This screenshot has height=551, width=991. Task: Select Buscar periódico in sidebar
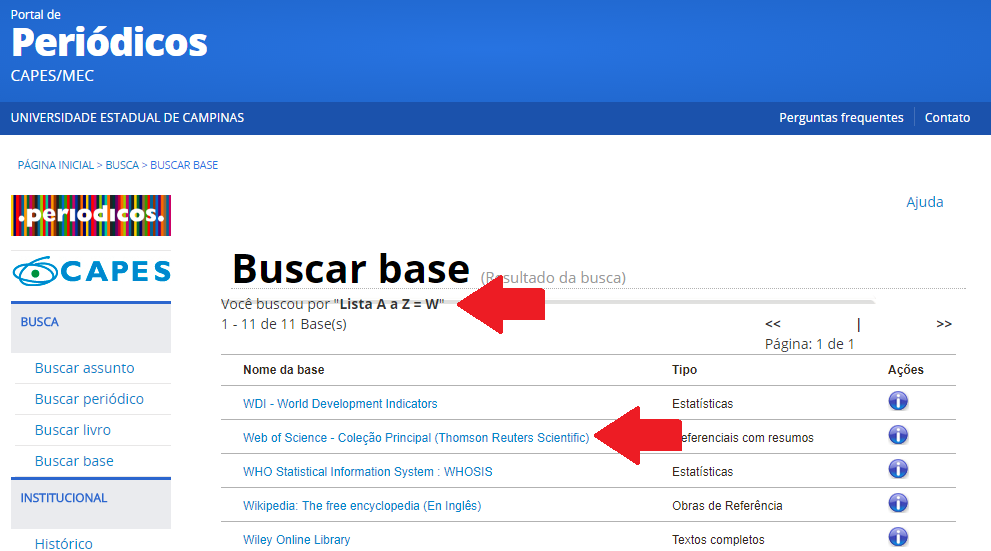tap(89, 399)
